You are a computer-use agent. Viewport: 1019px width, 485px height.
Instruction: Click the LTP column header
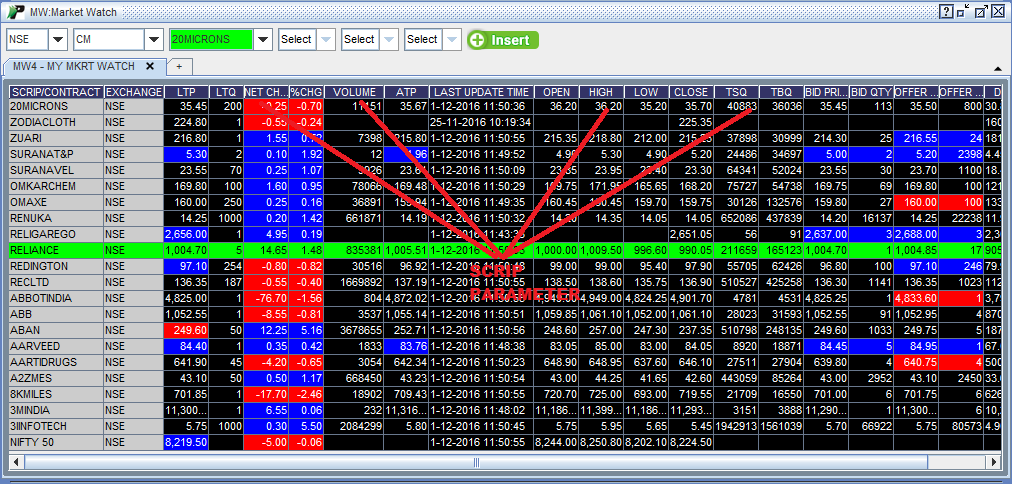[x=186, y=92]
